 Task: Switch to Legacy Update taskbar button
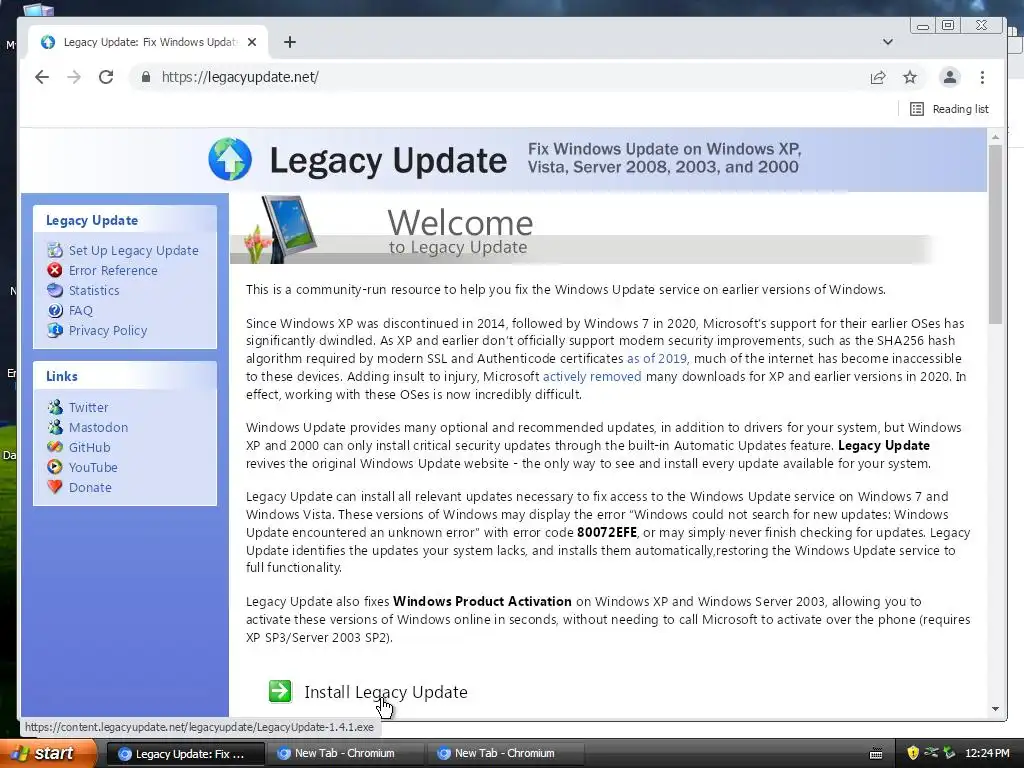tap(185, 754)
